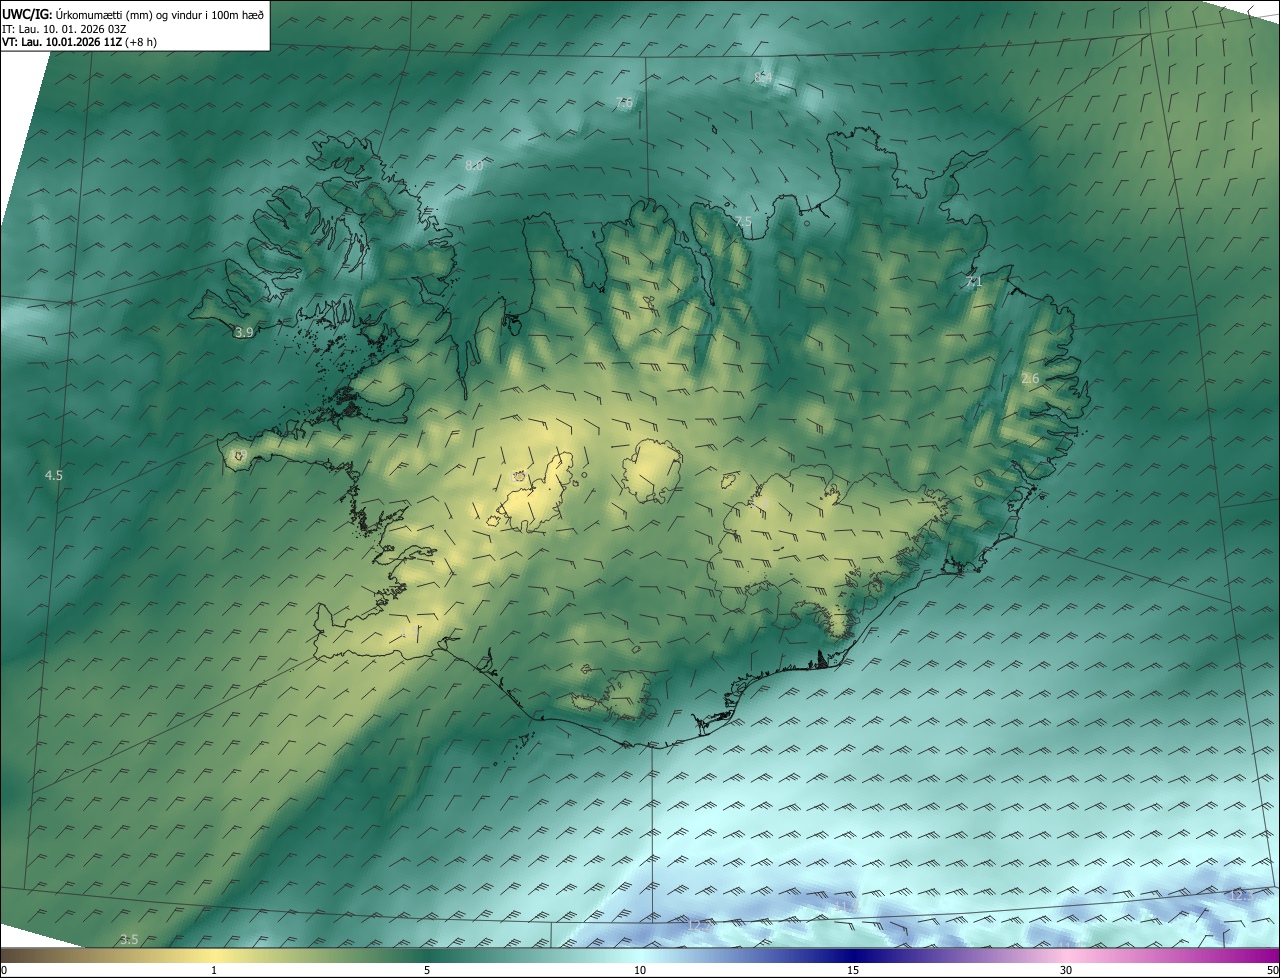Click the "7.1" value label on the map
This screenshot has height=978, width=1280.
974,283
